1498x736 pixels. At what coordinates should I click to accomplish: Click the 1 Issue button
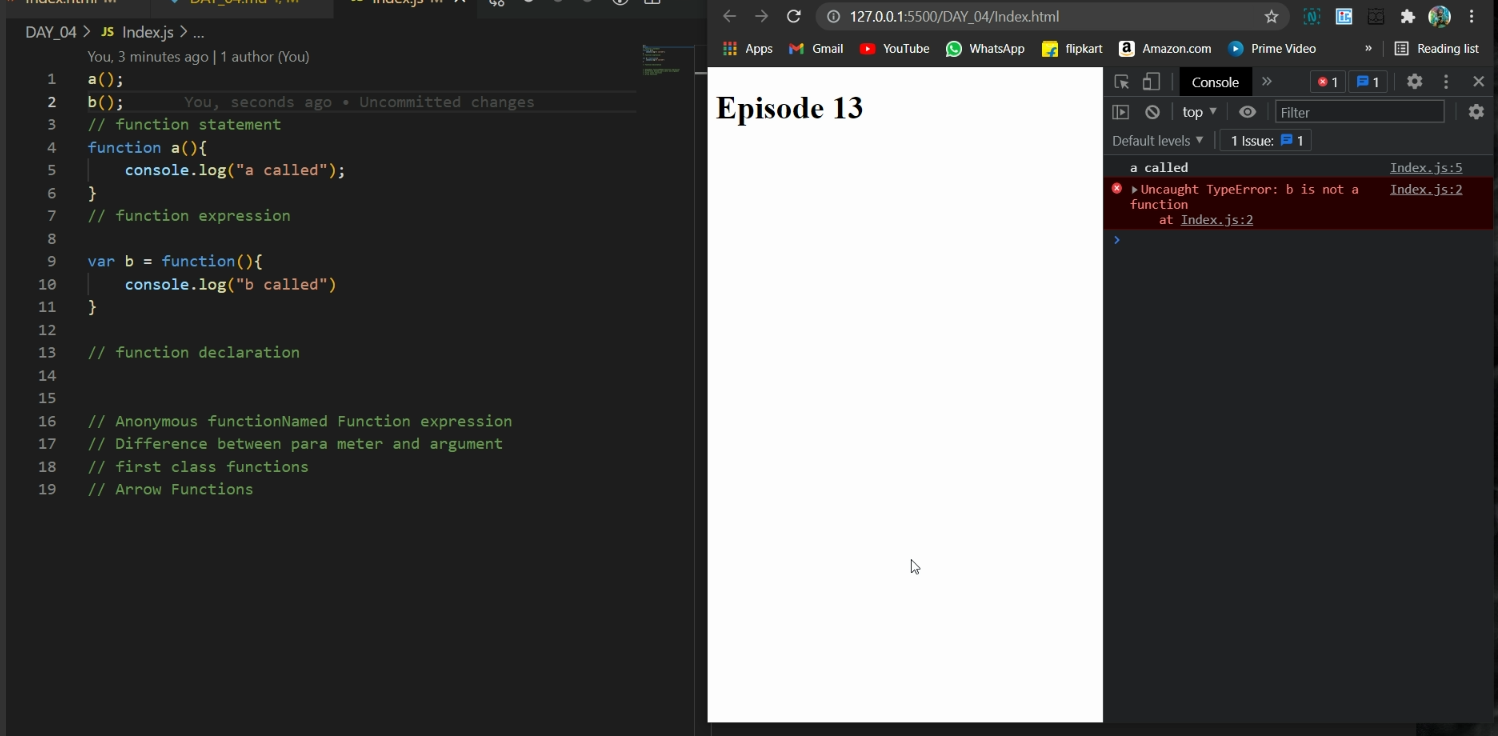point(1266,141)
